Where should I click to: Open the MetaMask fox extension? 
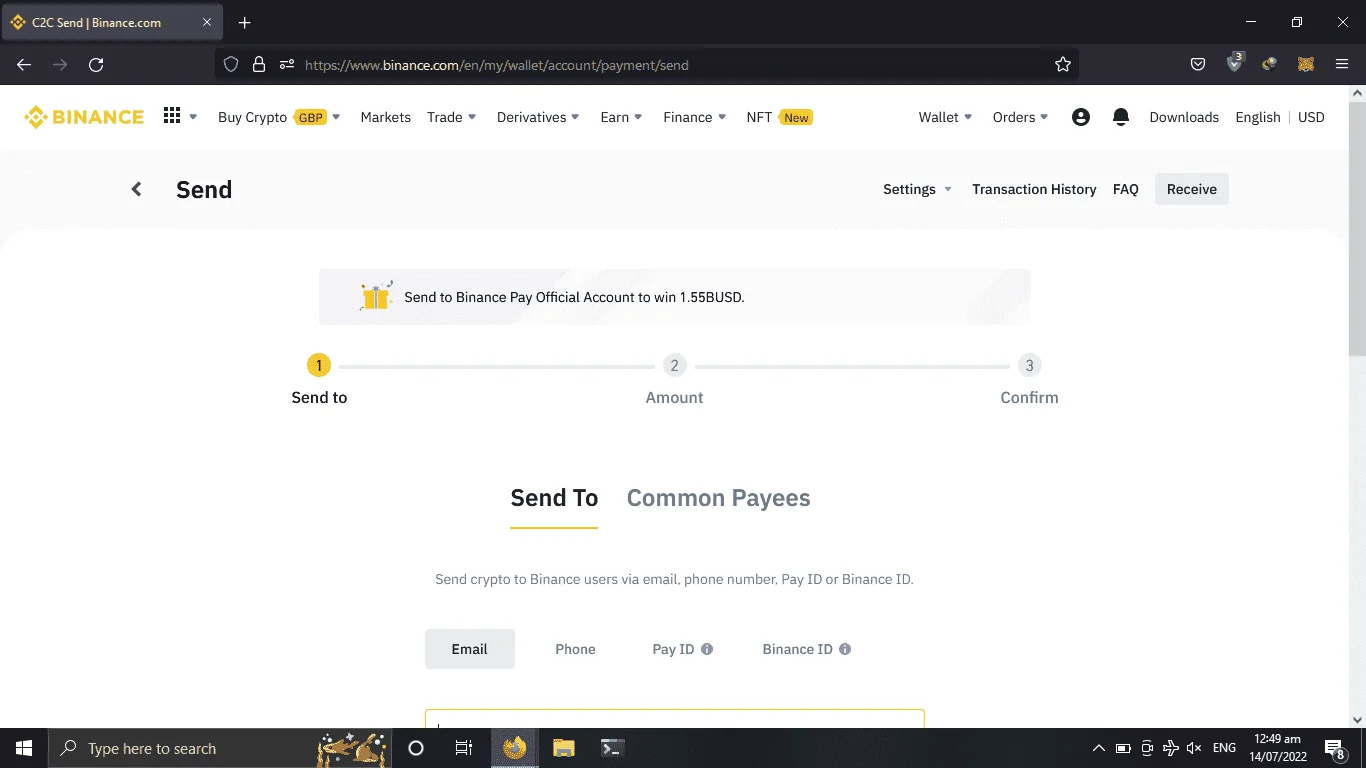click(x=1306, y=65)
